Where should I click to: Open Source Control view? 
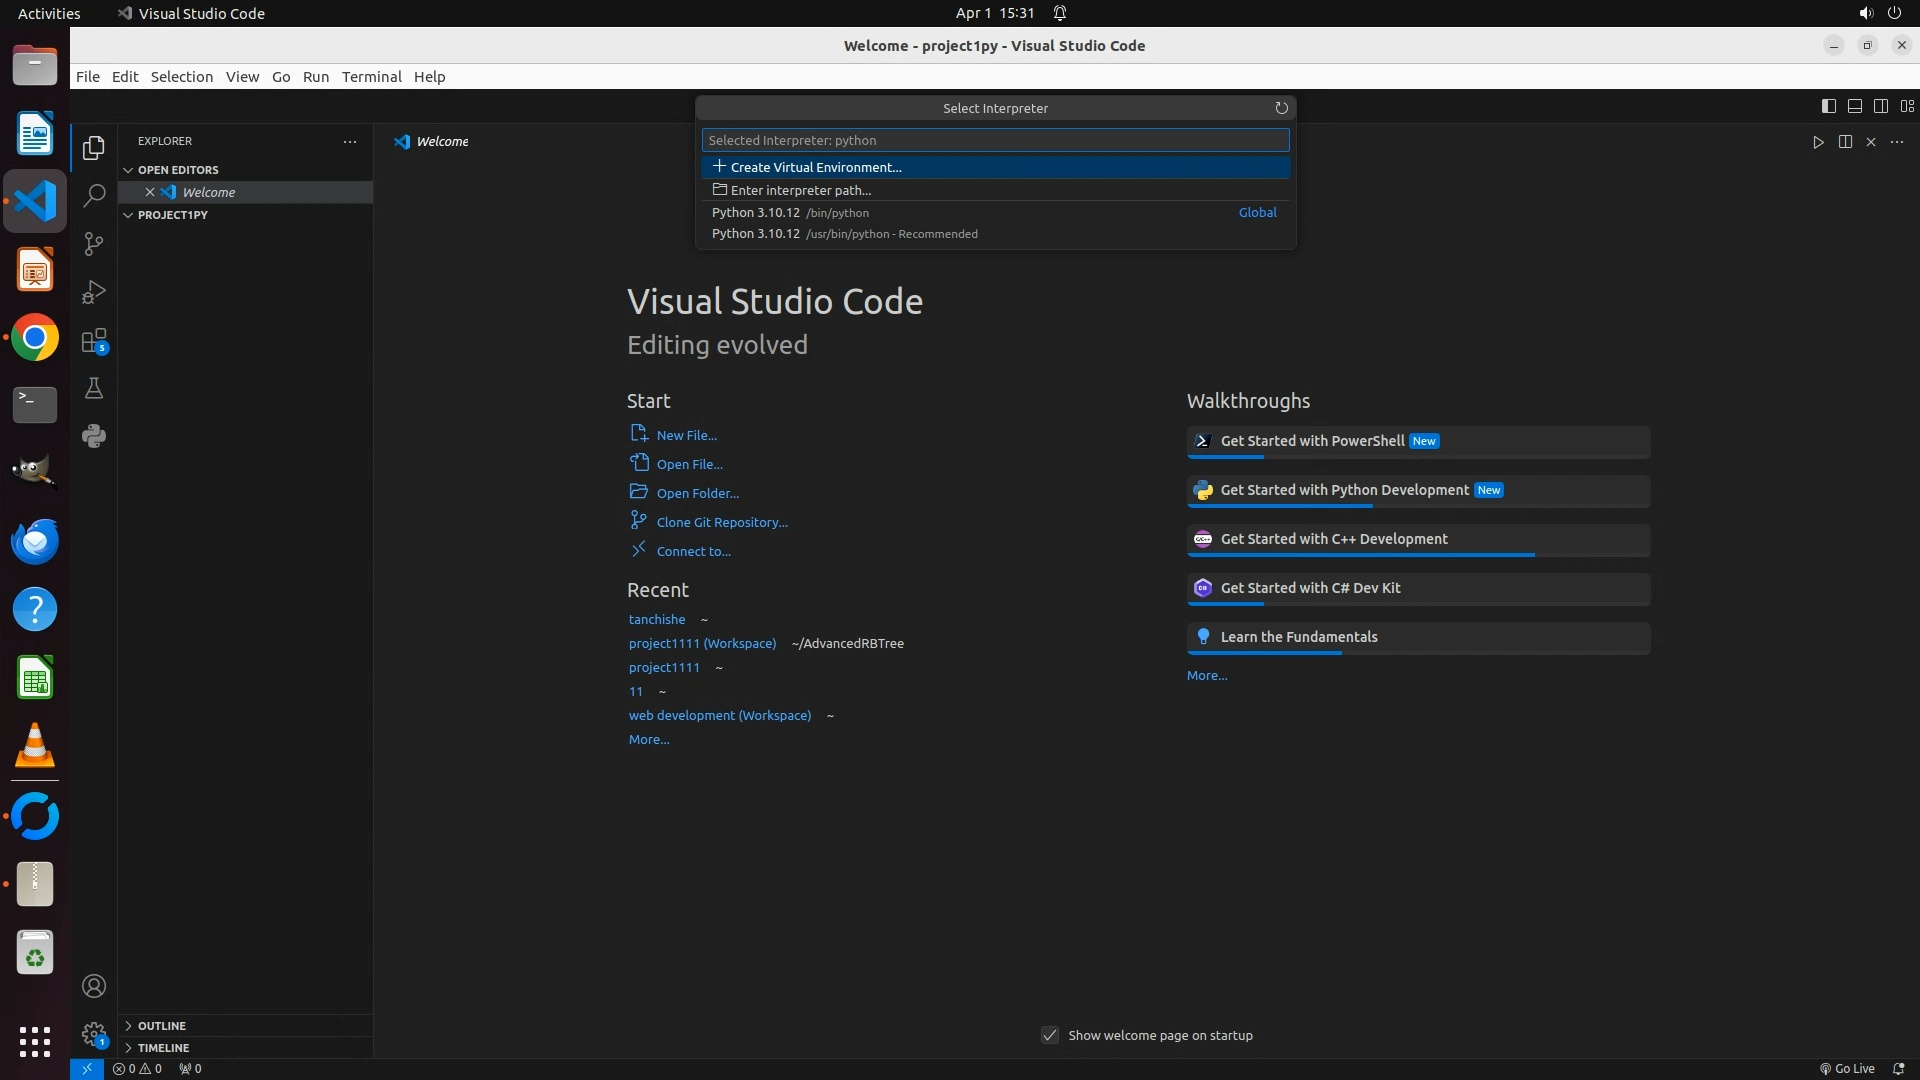coord(94,244)
